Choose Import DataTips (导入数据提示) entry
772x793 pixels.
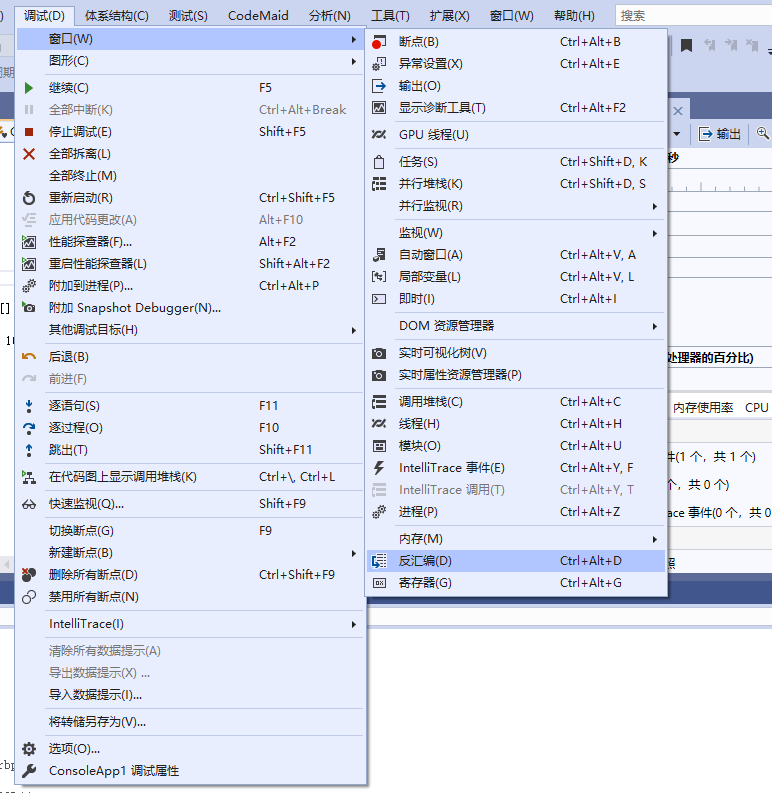(x=96, y=695)
